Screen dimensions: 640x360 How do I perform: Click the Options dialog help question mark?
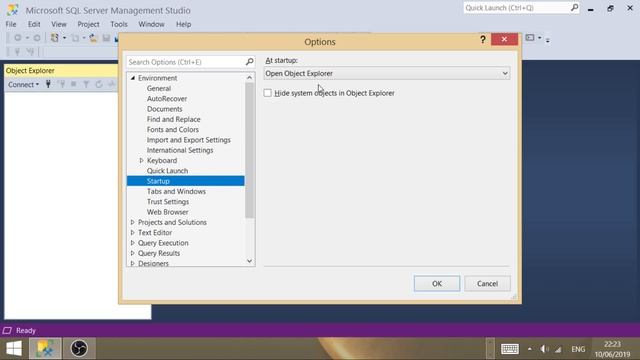pos(483,40)
